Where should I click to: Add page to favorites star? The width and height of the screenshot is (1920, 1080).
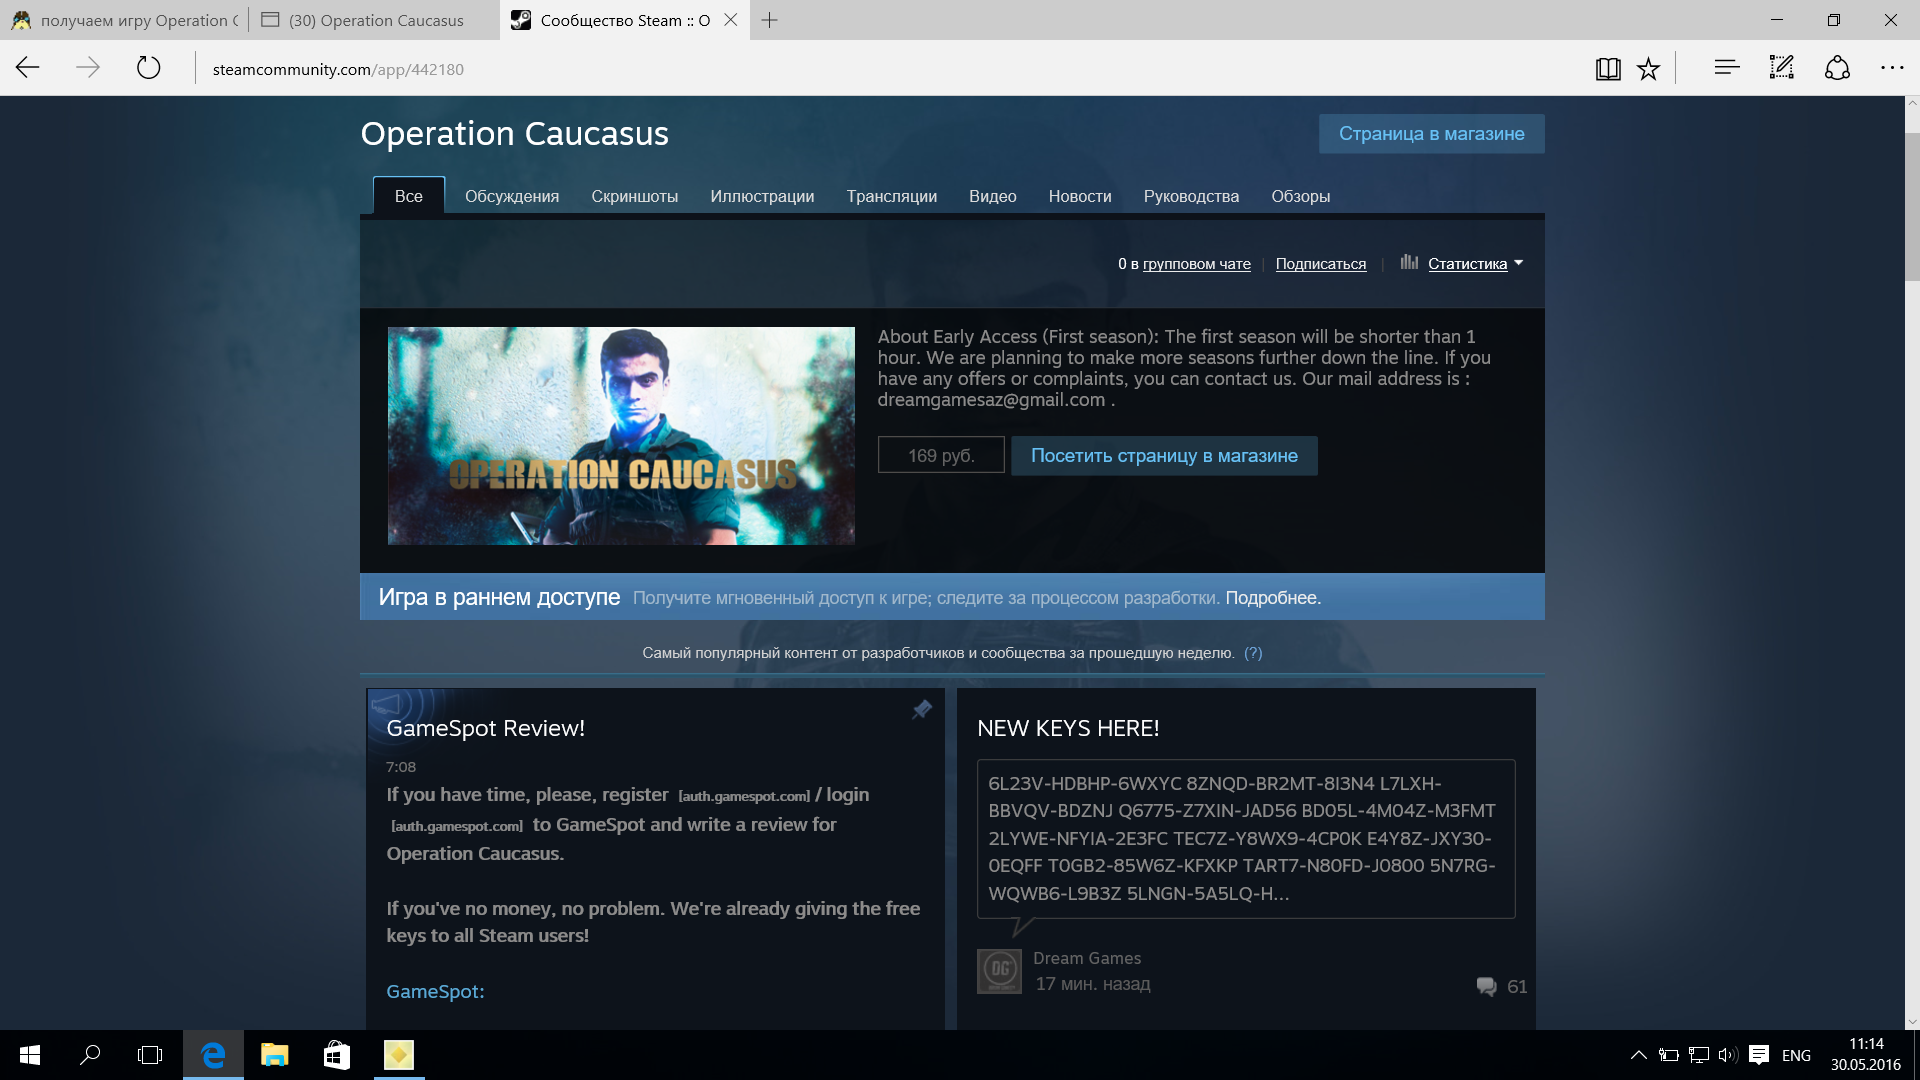point(1648,68)
